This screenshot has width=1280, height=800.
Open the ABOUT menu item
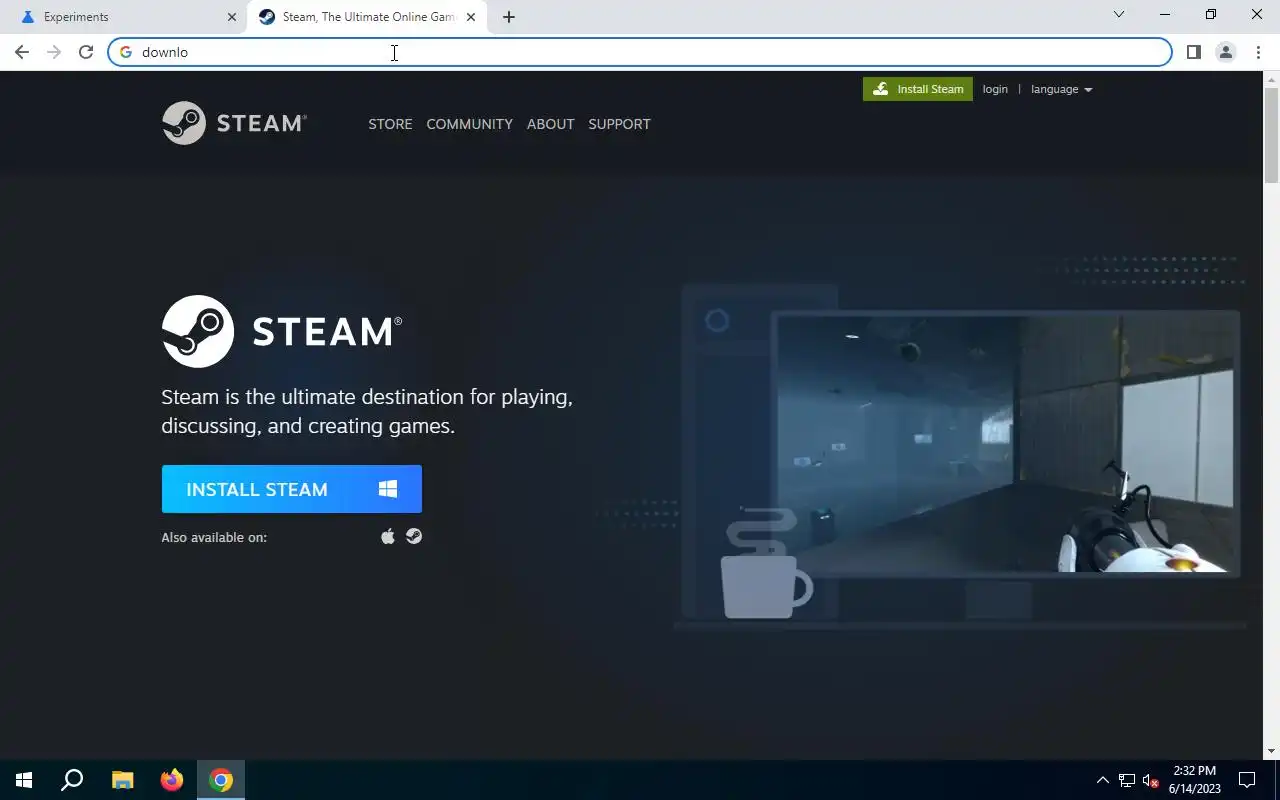click(x=550, y=124)
